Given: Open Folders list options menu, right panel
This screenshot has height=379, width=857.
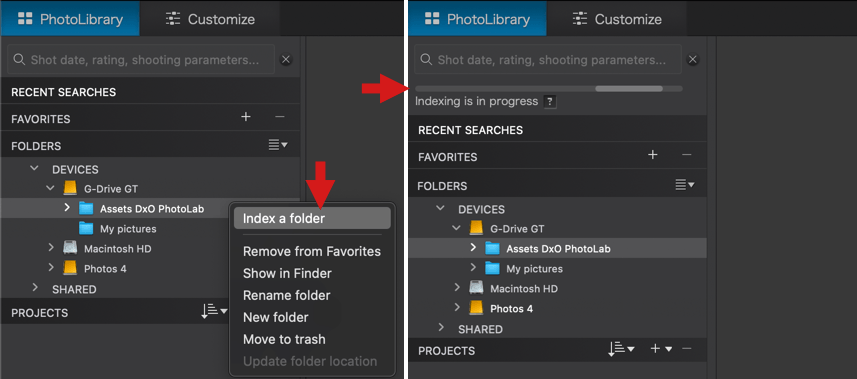Looking at the screenshot, I should [685, 185].
